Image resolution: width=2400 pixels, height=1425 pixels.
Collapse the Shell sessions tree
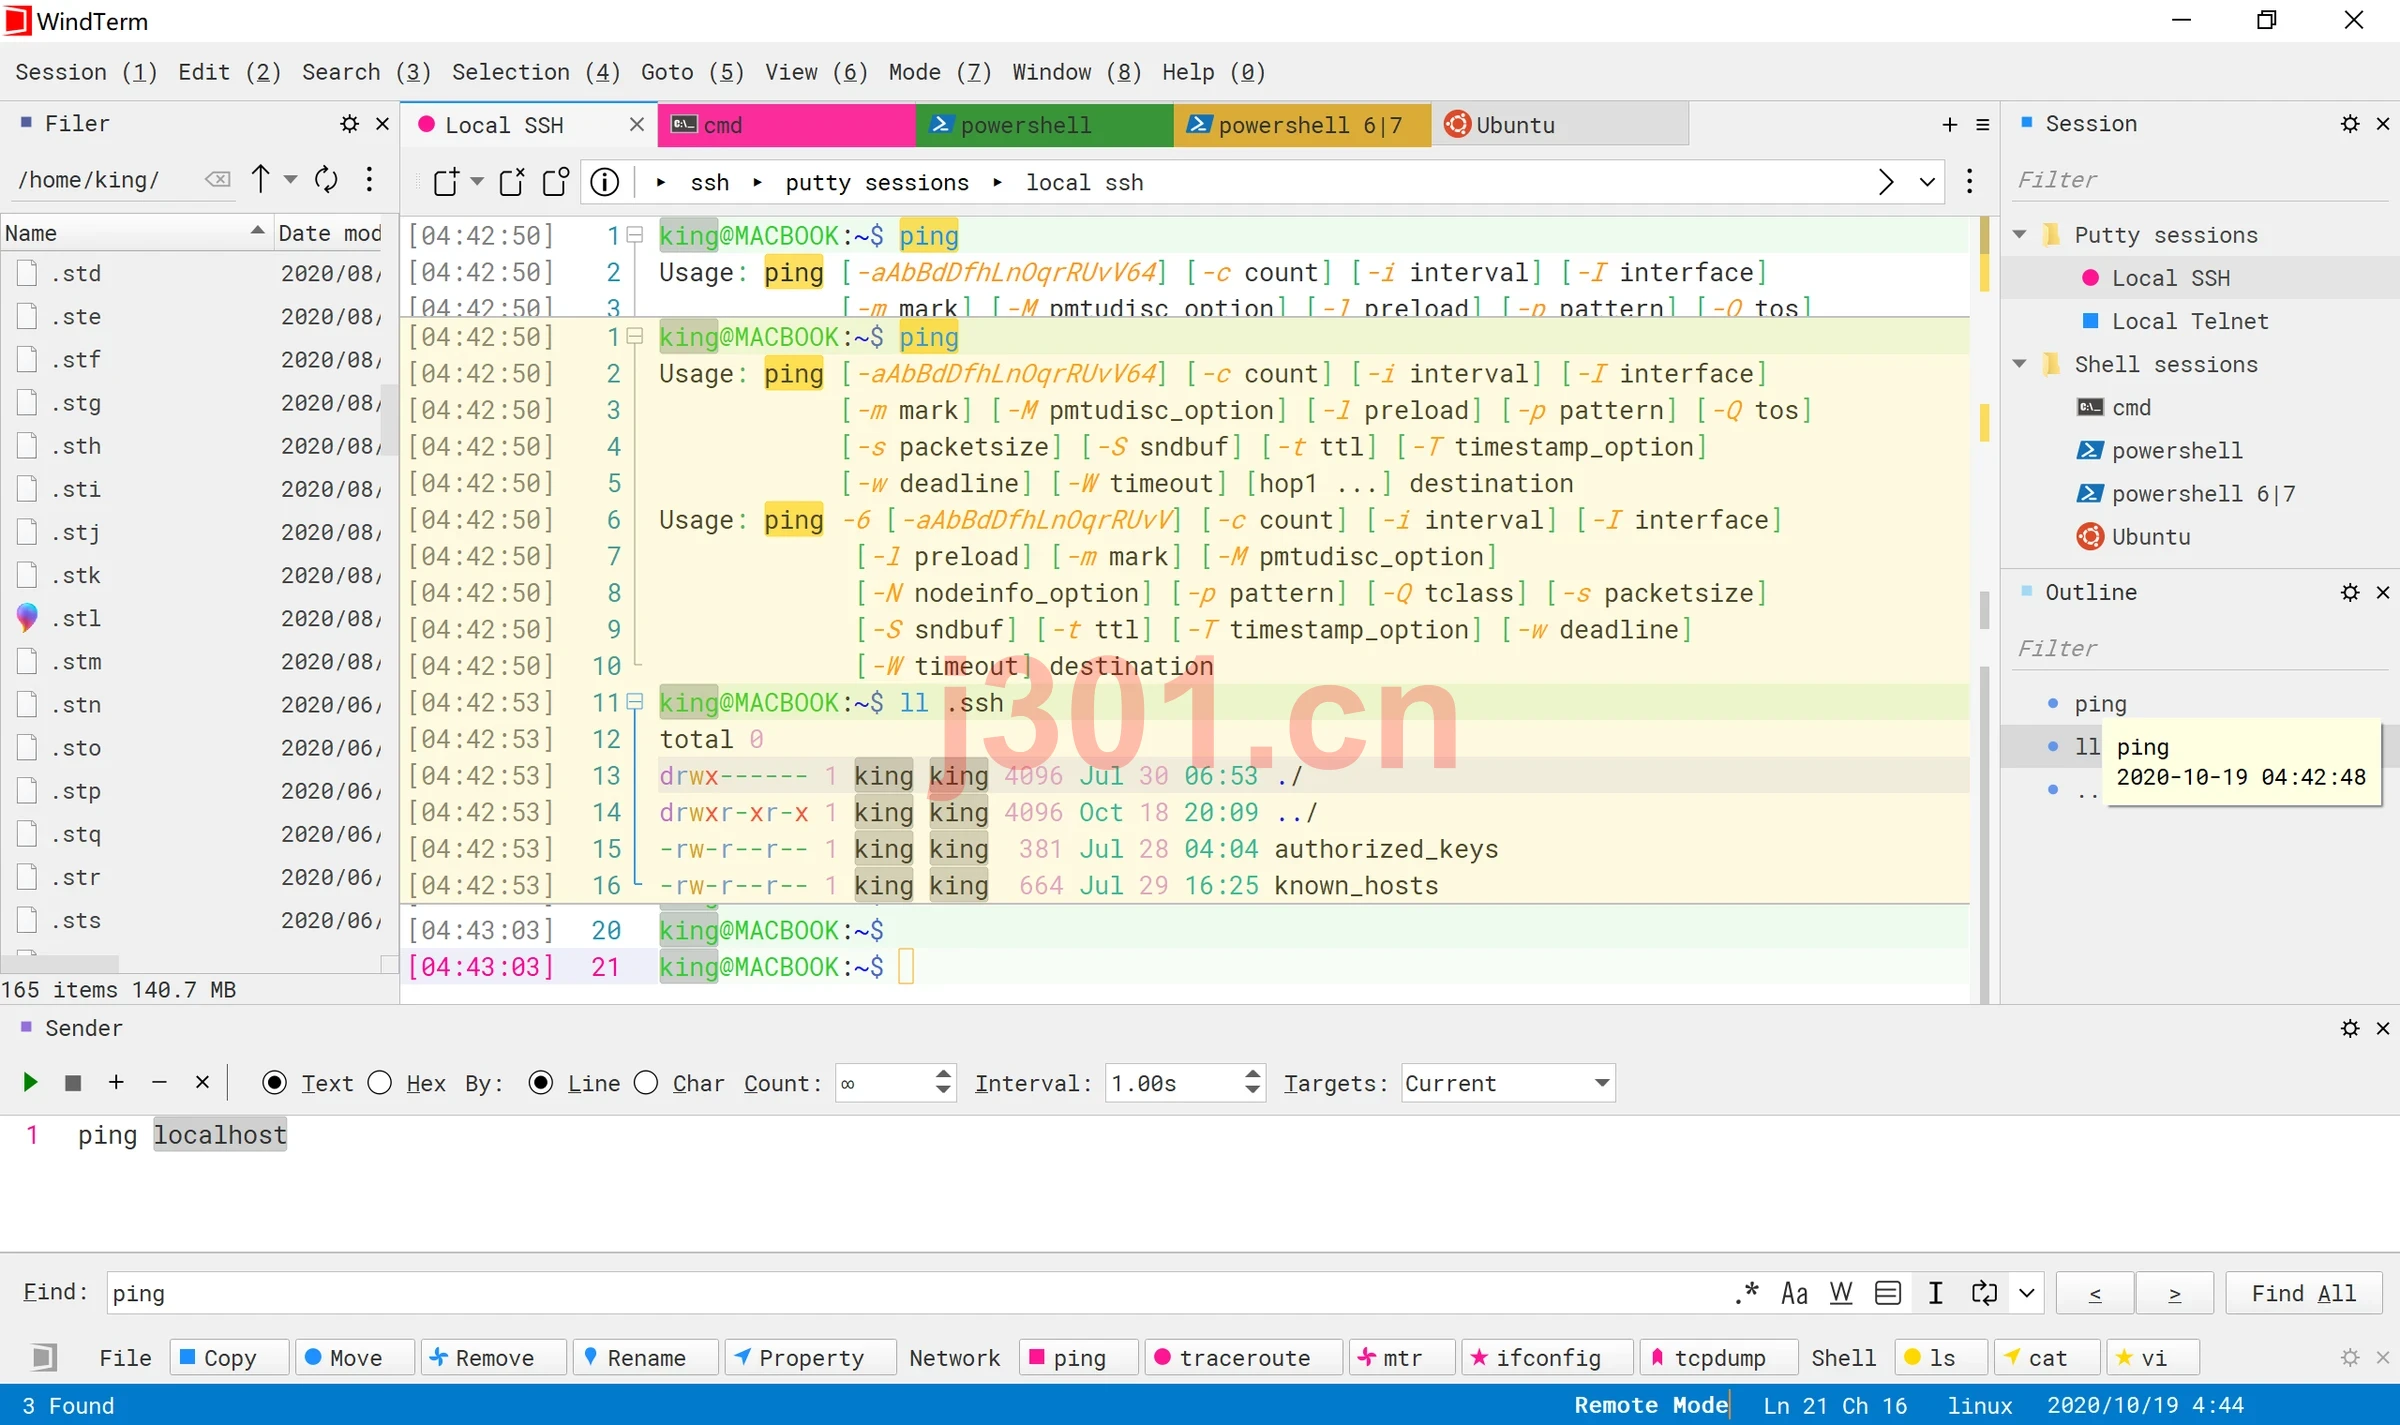coord(2020,363)
